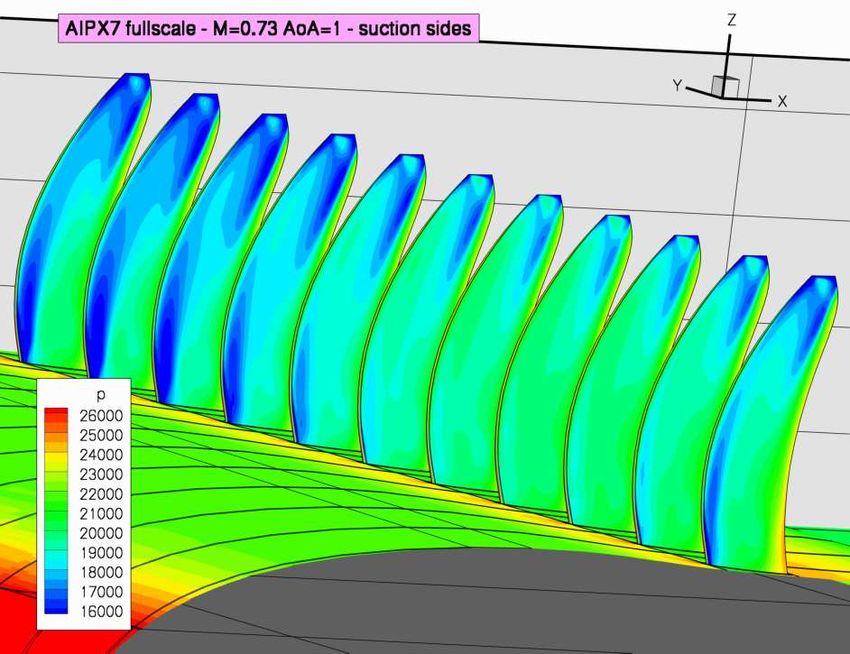Click the legend value 24000
This screenshot has height=654, width=850.
click(101, 455)
